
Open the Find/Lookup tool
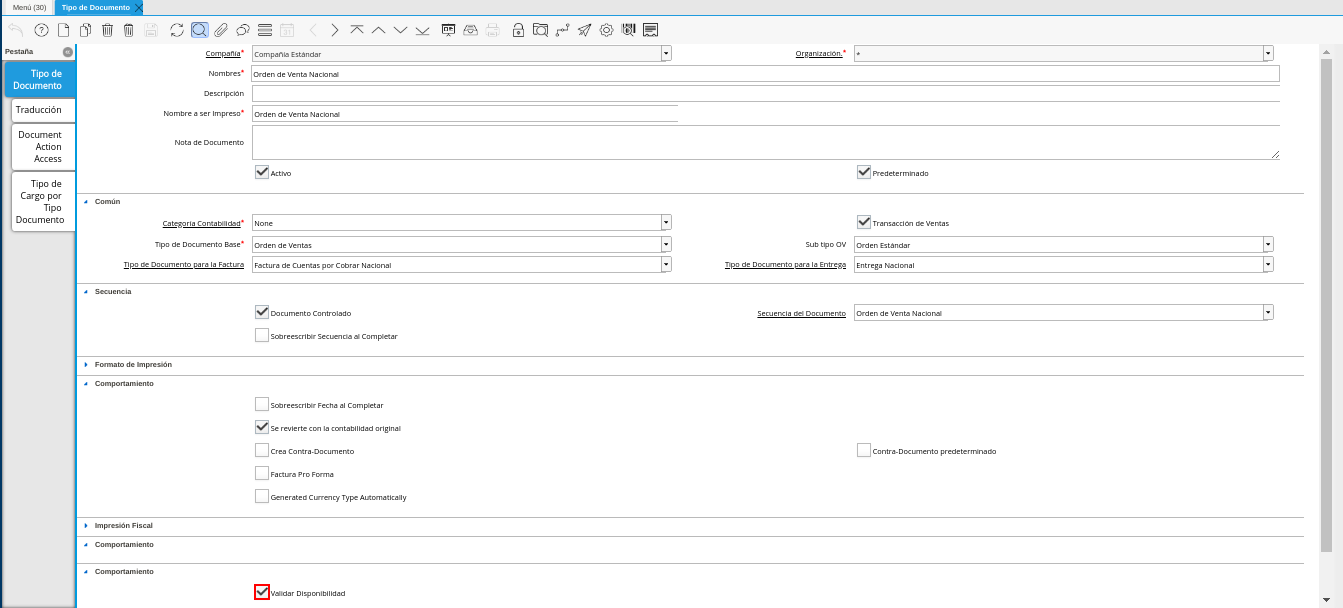[197, 30]
